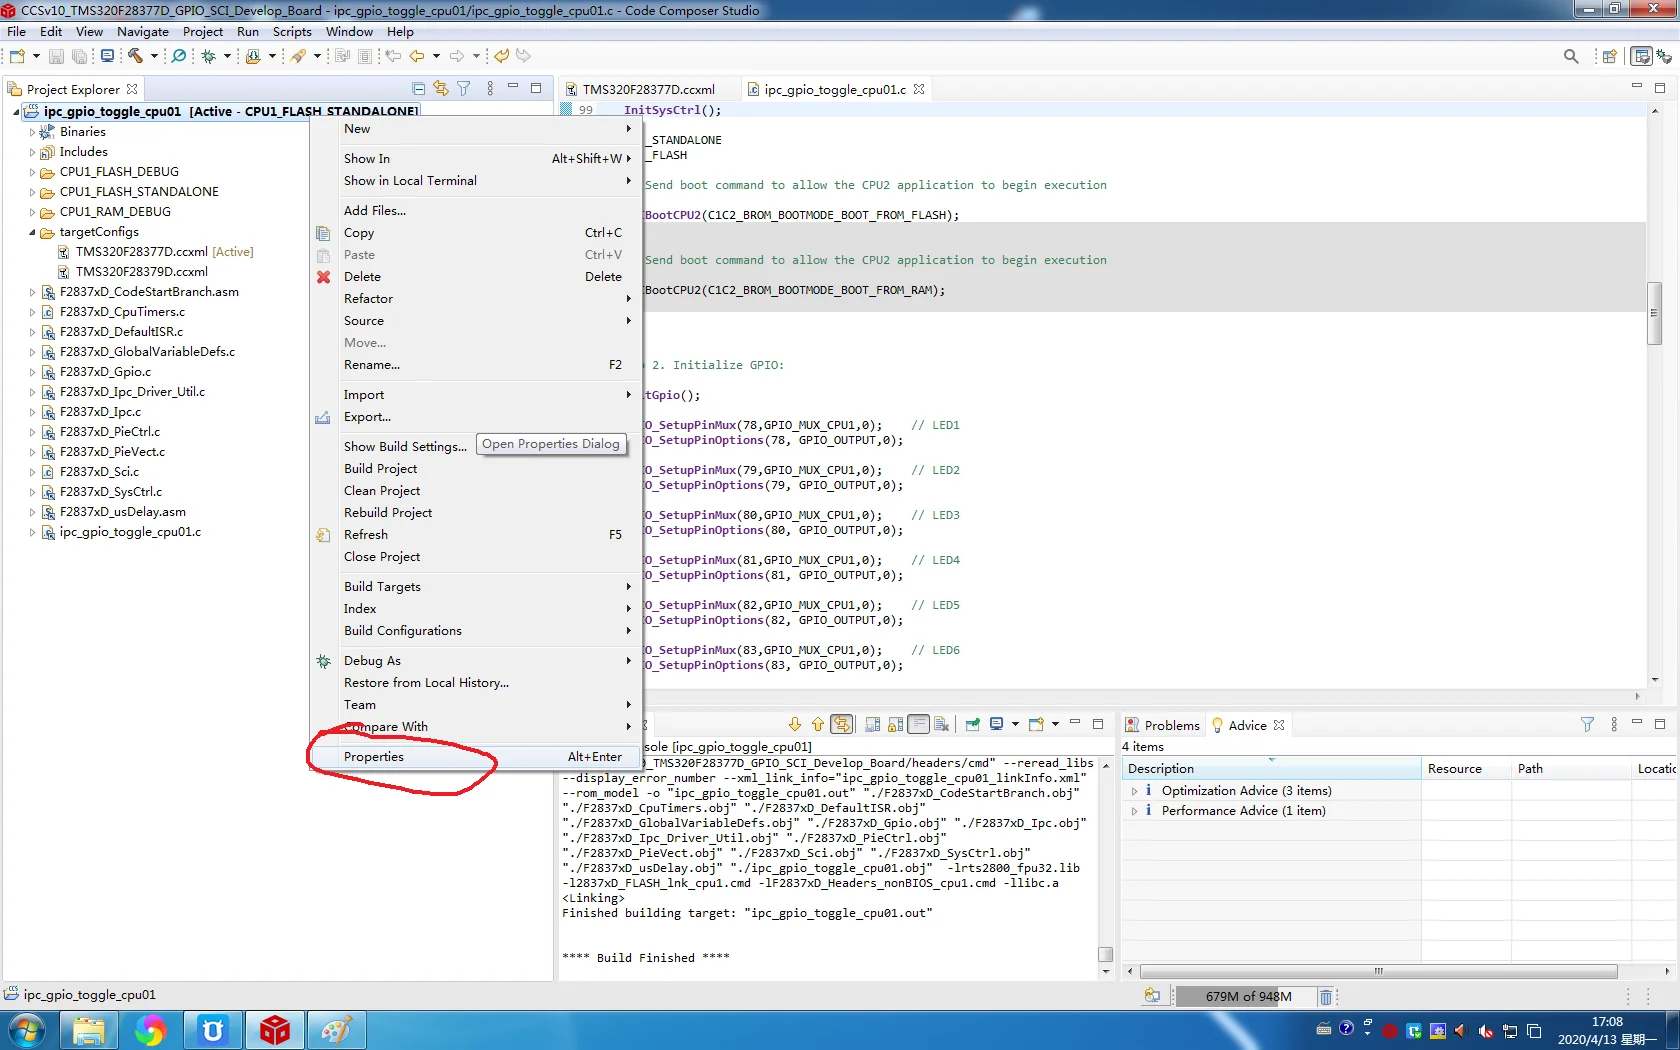
Task: Click the blue monitor toolbar icon
Action: [107, 56]
